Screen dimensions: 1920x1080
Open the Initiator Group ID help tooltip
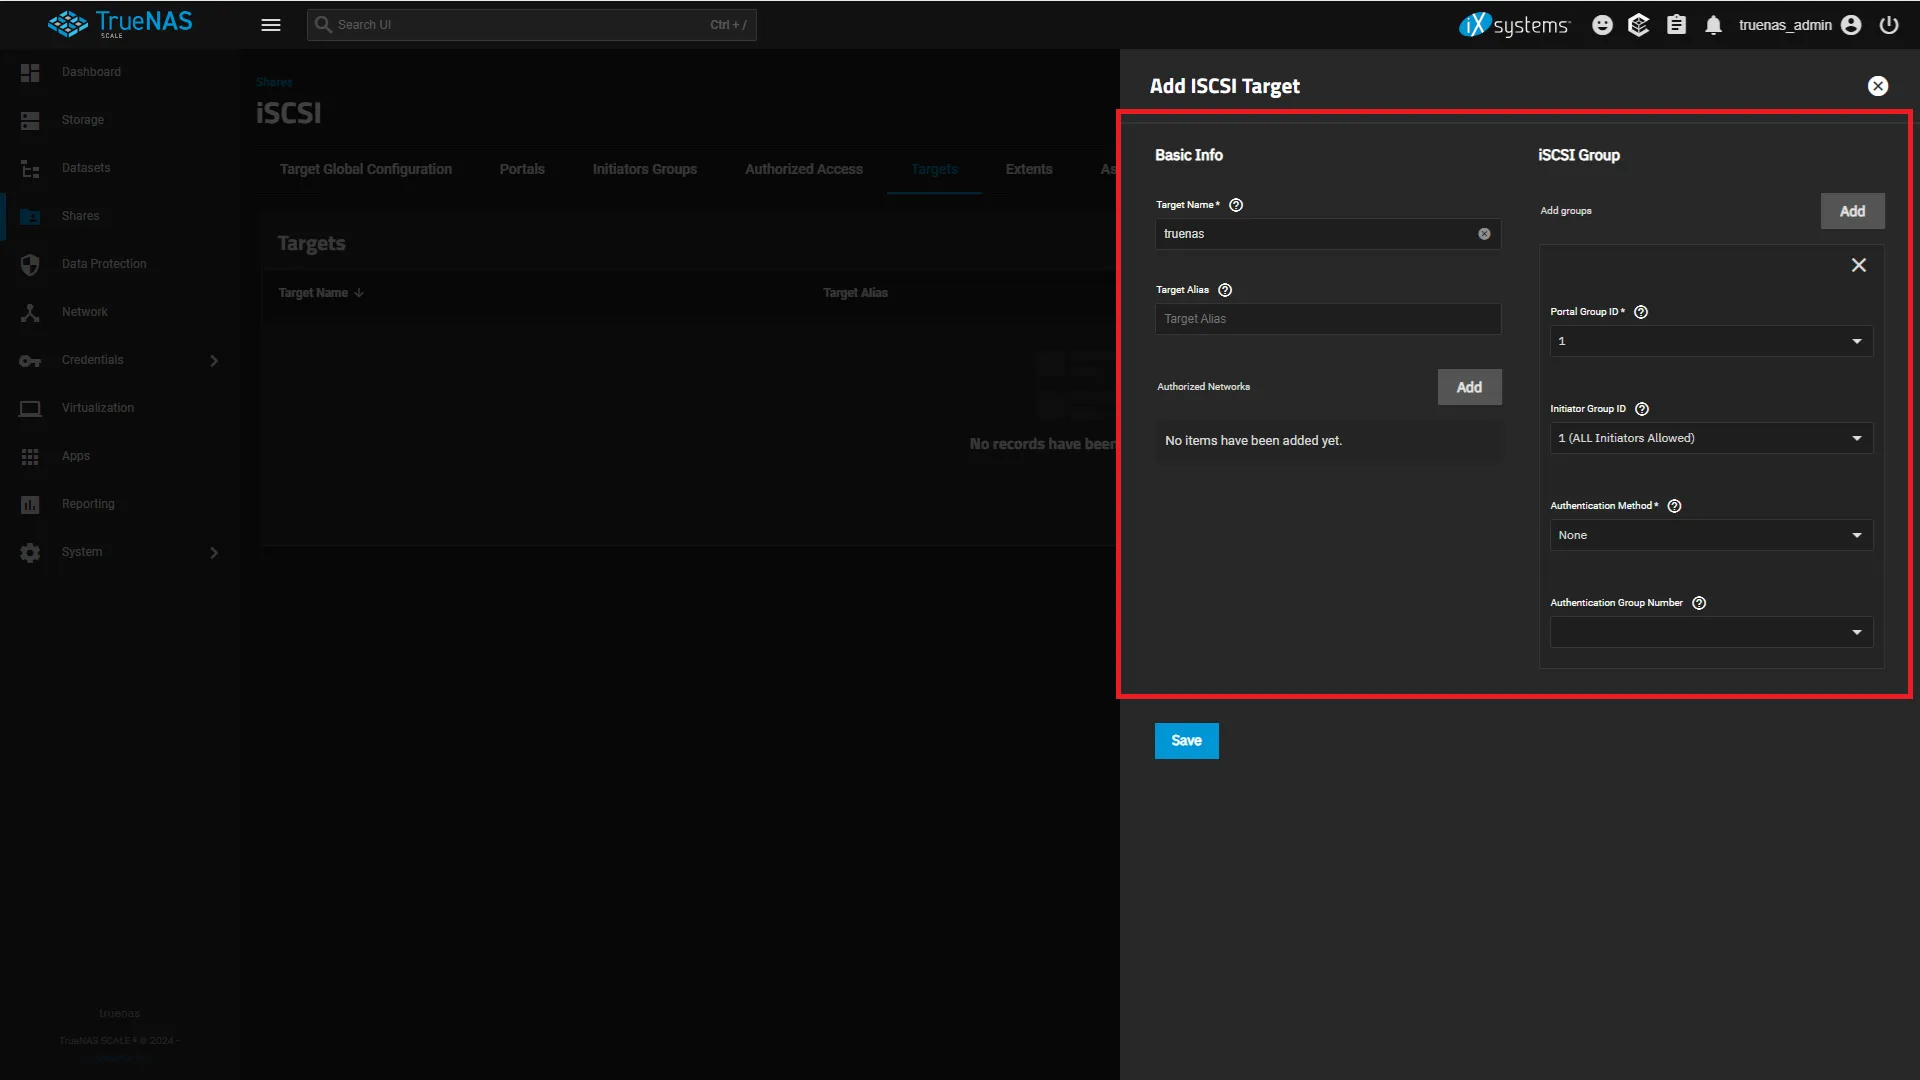pos(1642,409)
